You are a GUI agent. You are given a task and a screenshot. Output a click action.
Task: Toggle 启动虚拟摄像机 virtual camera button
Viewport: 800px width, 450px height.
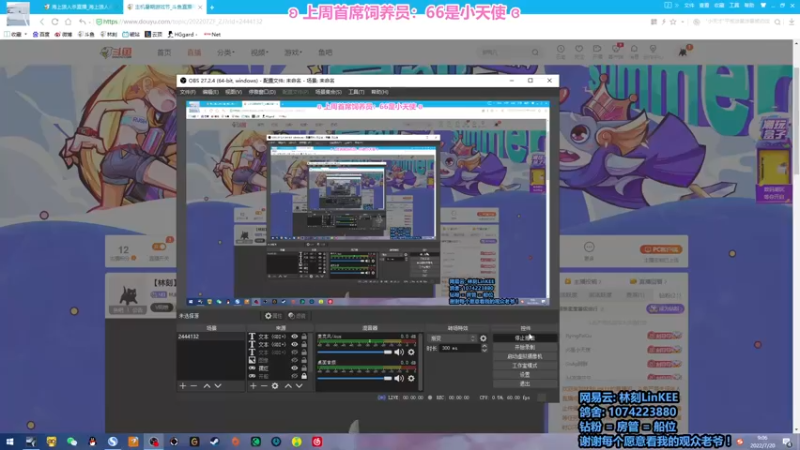click(x=524, y=357)
